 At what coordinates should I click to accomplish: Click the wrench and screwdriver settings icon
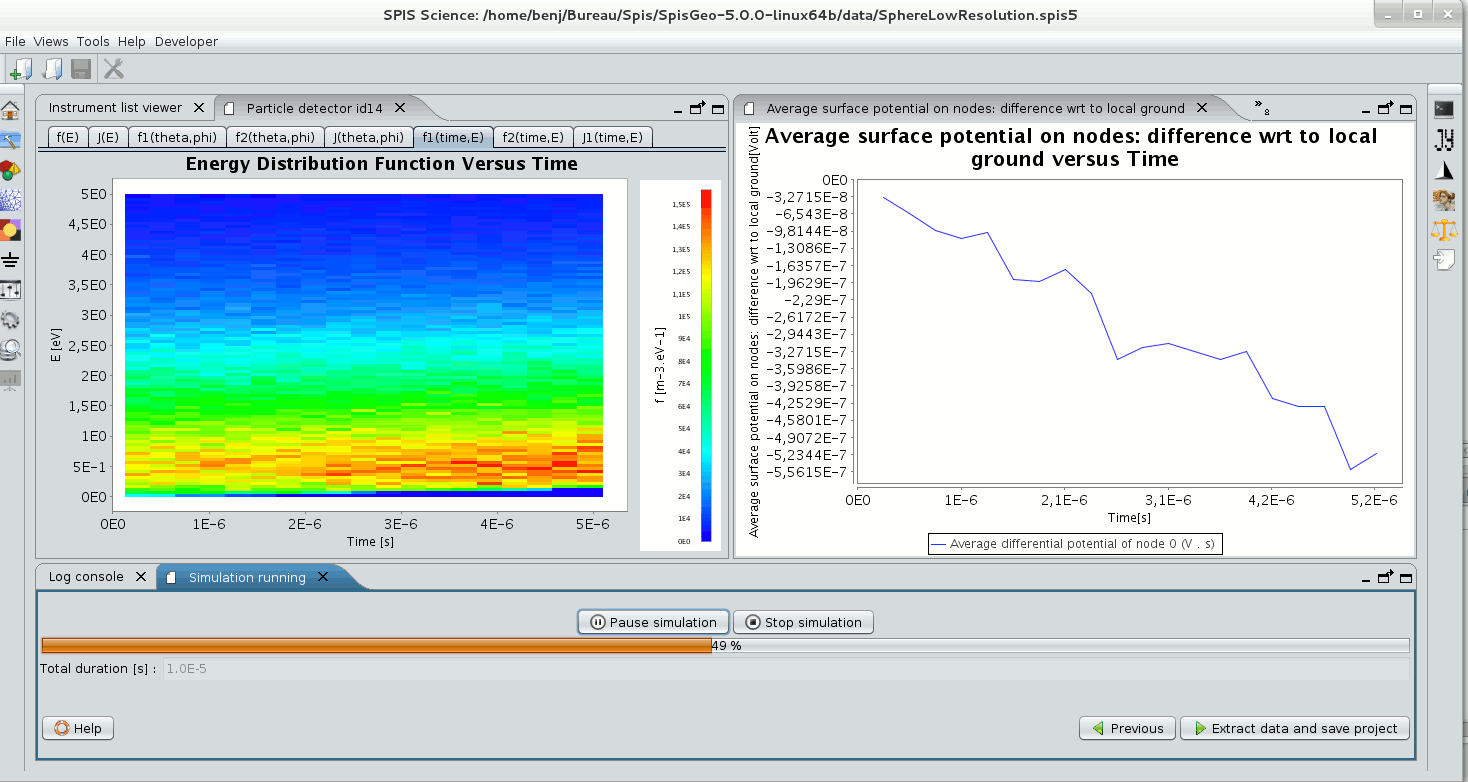coord(114,69)
